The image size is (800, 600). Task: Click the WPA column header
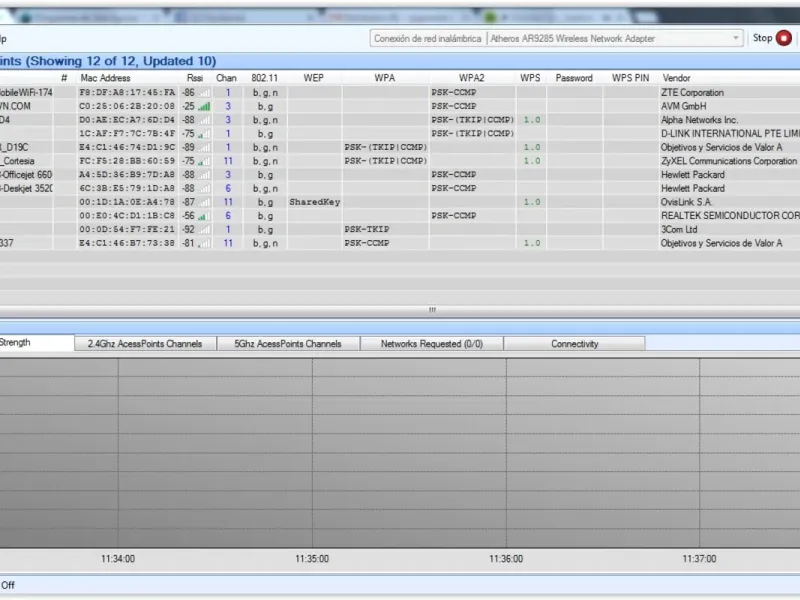coord(385,78)
